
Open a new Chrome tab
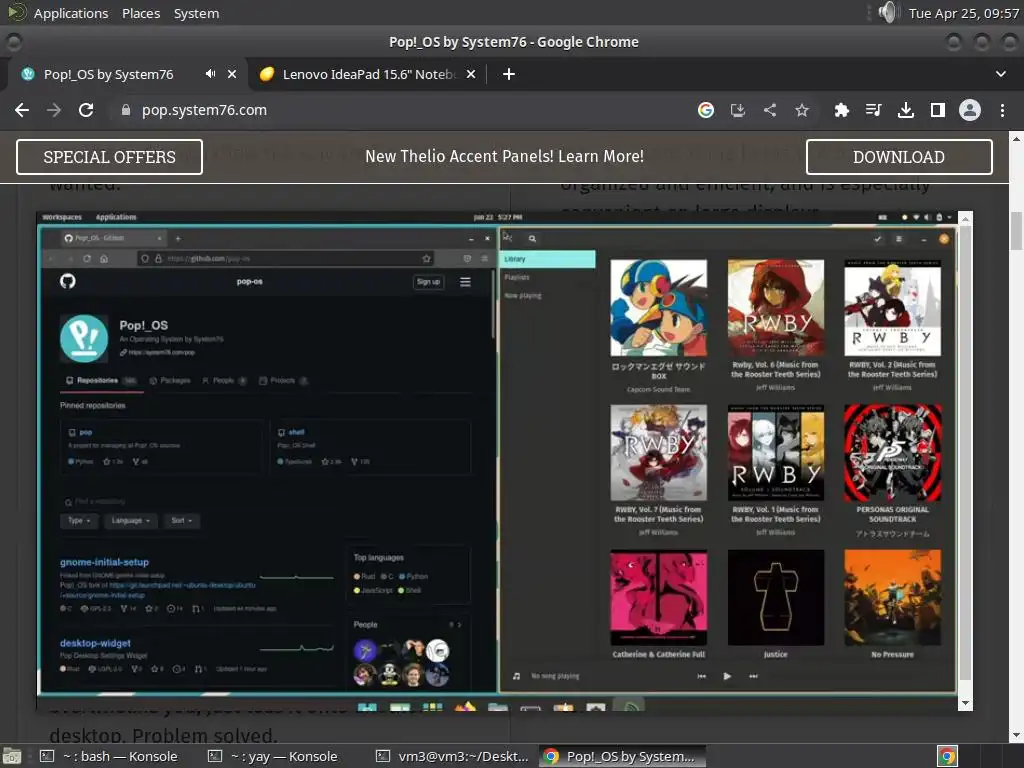click(x=509, y=74)
